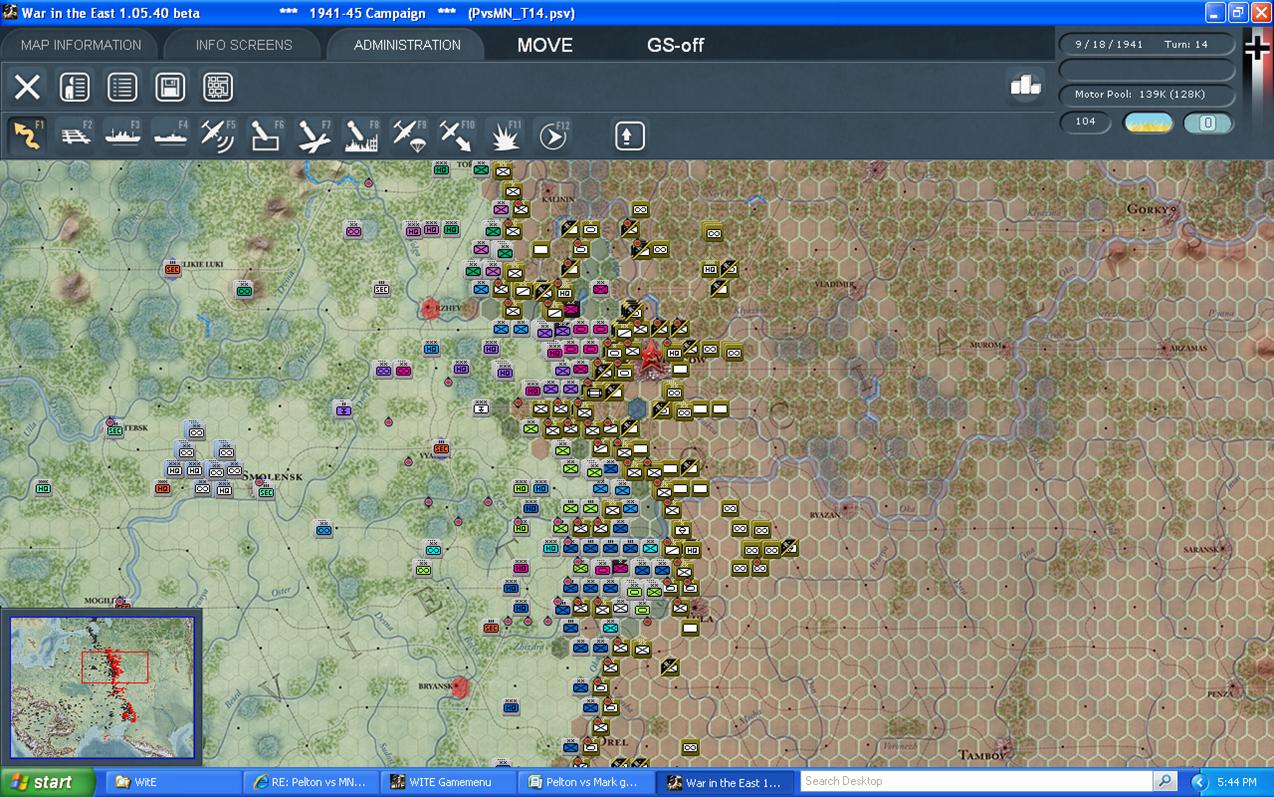This screenshot has width=1274, height=797.
Task: Toggle the GS-off ground support setting
Action: [x=676, y=45]
